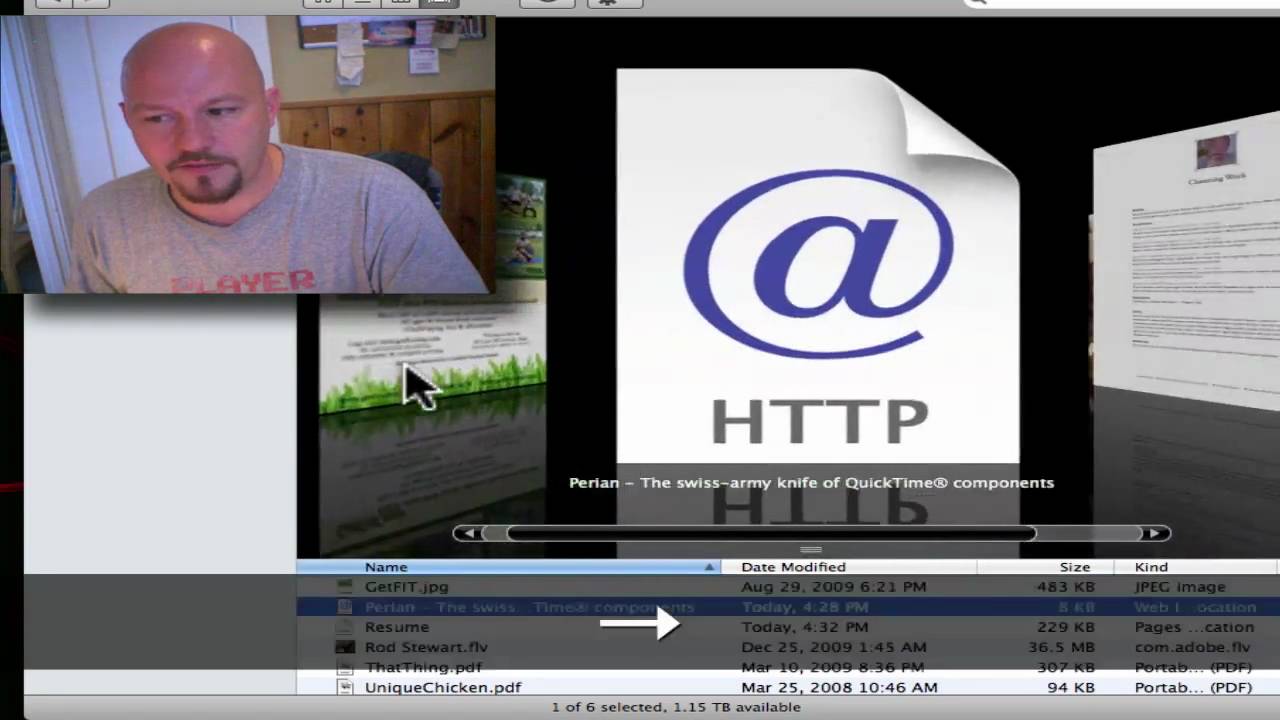This screenshot has height=720, width=1280.
Task: Click the UniqueChicken.pdf file icon
Action: pyautogui.click(x=345, y=687)
